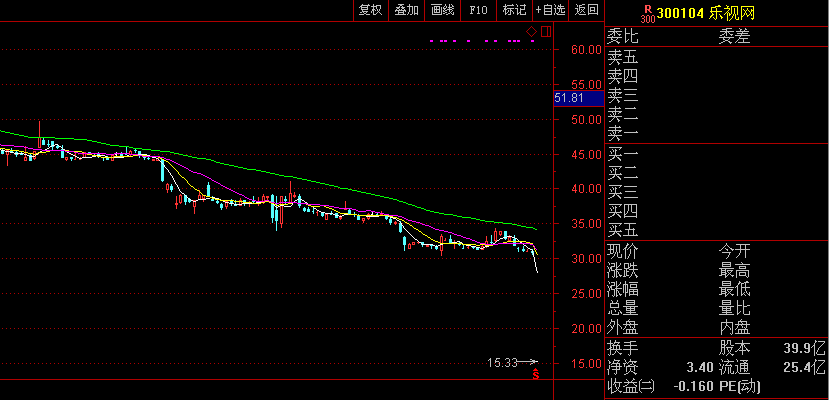Click the red diamond icon above chart
Image resolution: width=829 pixels, height=400 pixels.
[x=533, y=32]
